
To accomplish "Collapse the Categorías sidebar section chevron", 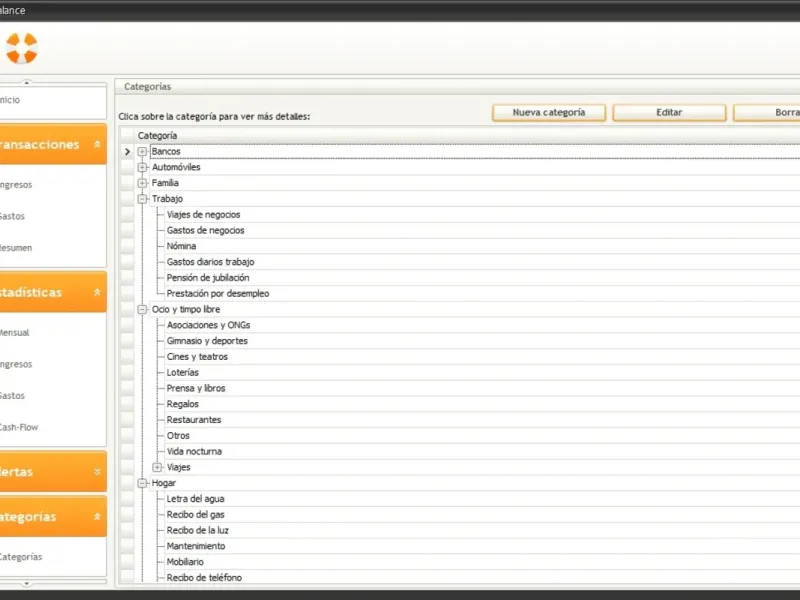I will (x=97, y=516).
